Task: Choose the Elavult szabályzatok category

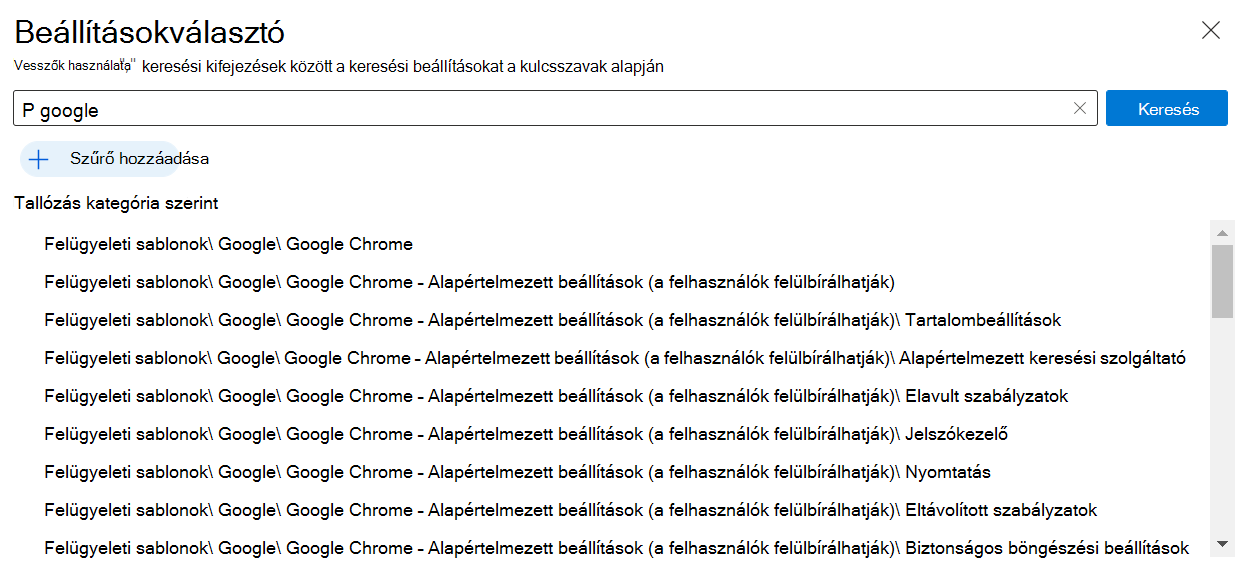Action: [x=556, y=396]
